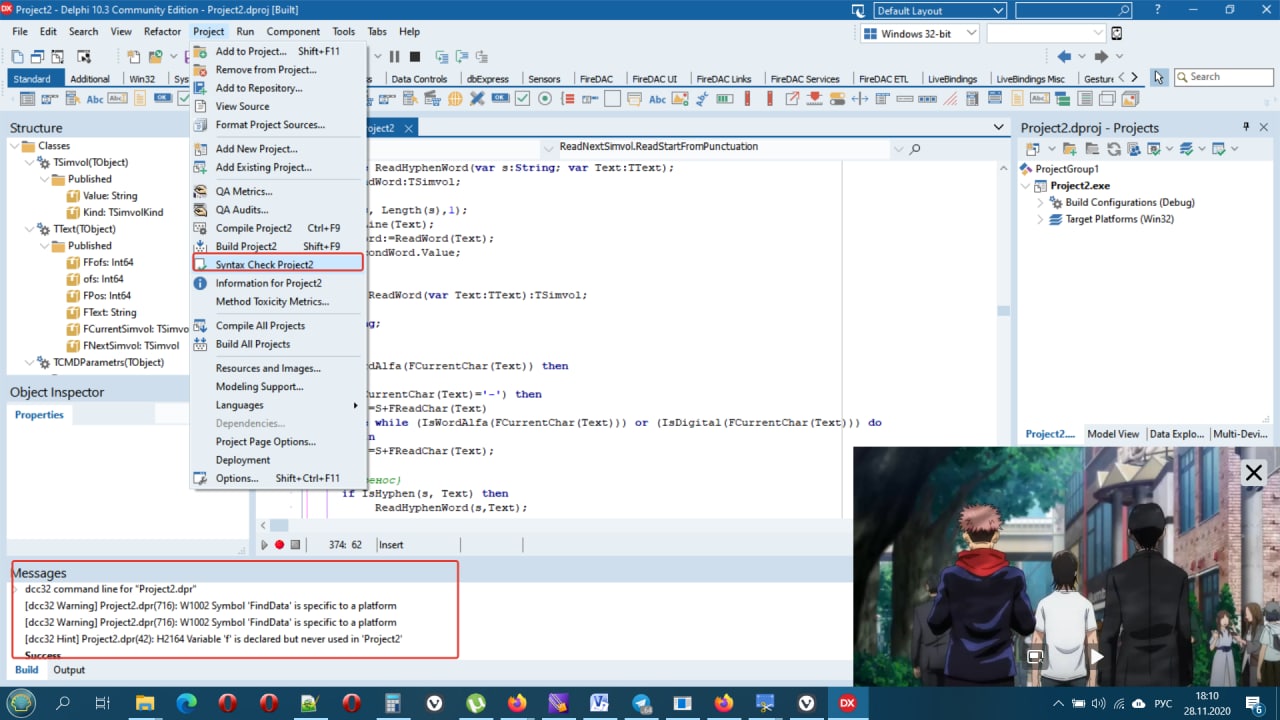Image resolution: width=1280 pixels, height=720 pixels.
Task: Choose Build Project2 from Project menu
Action: click(x=276, y=246)
